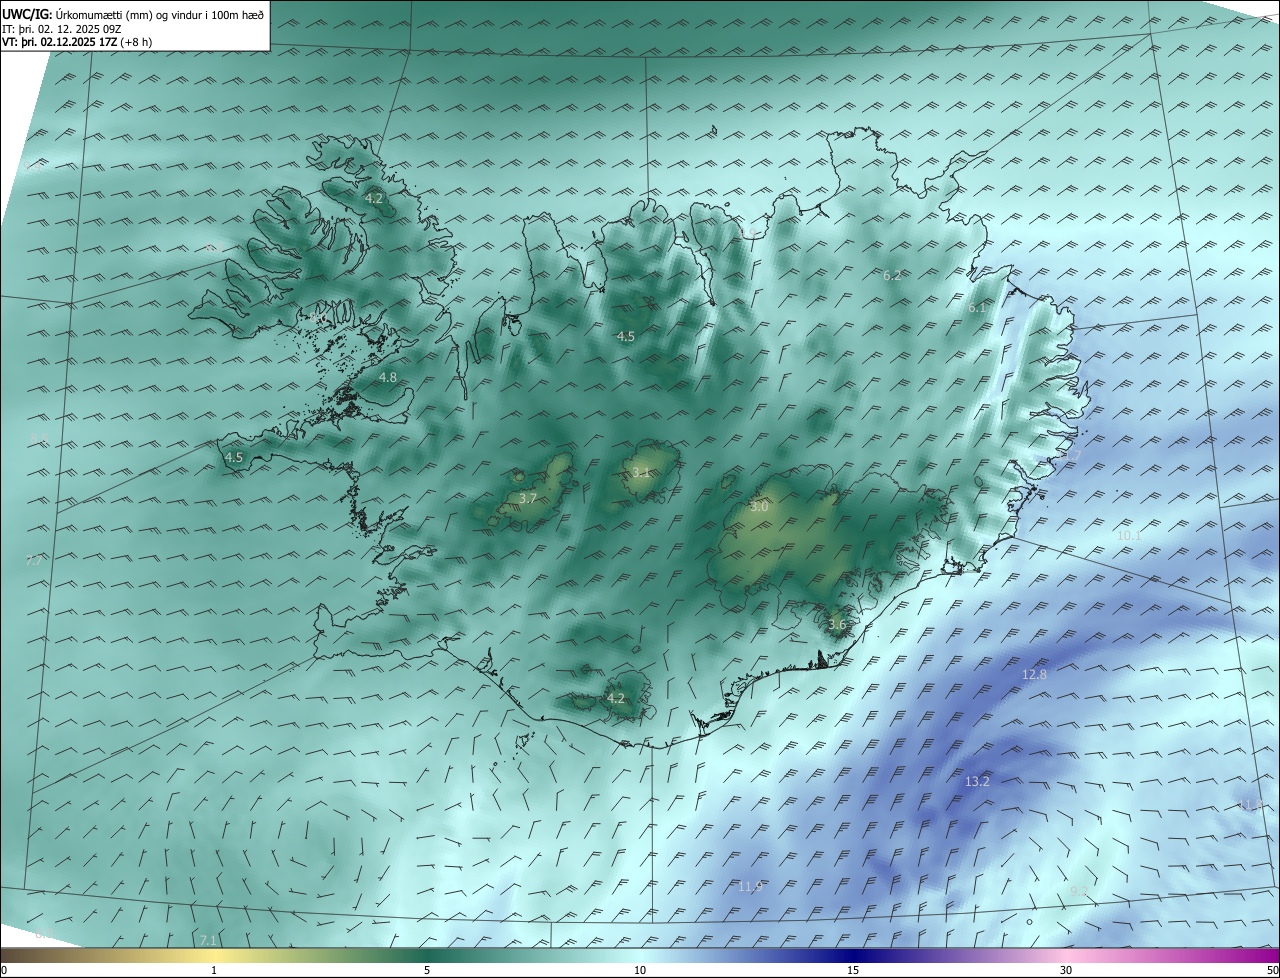Click the 50 tick label on the color scale
The height and width of the screenshot is (978, 1280).
[x=1272, y=970]
